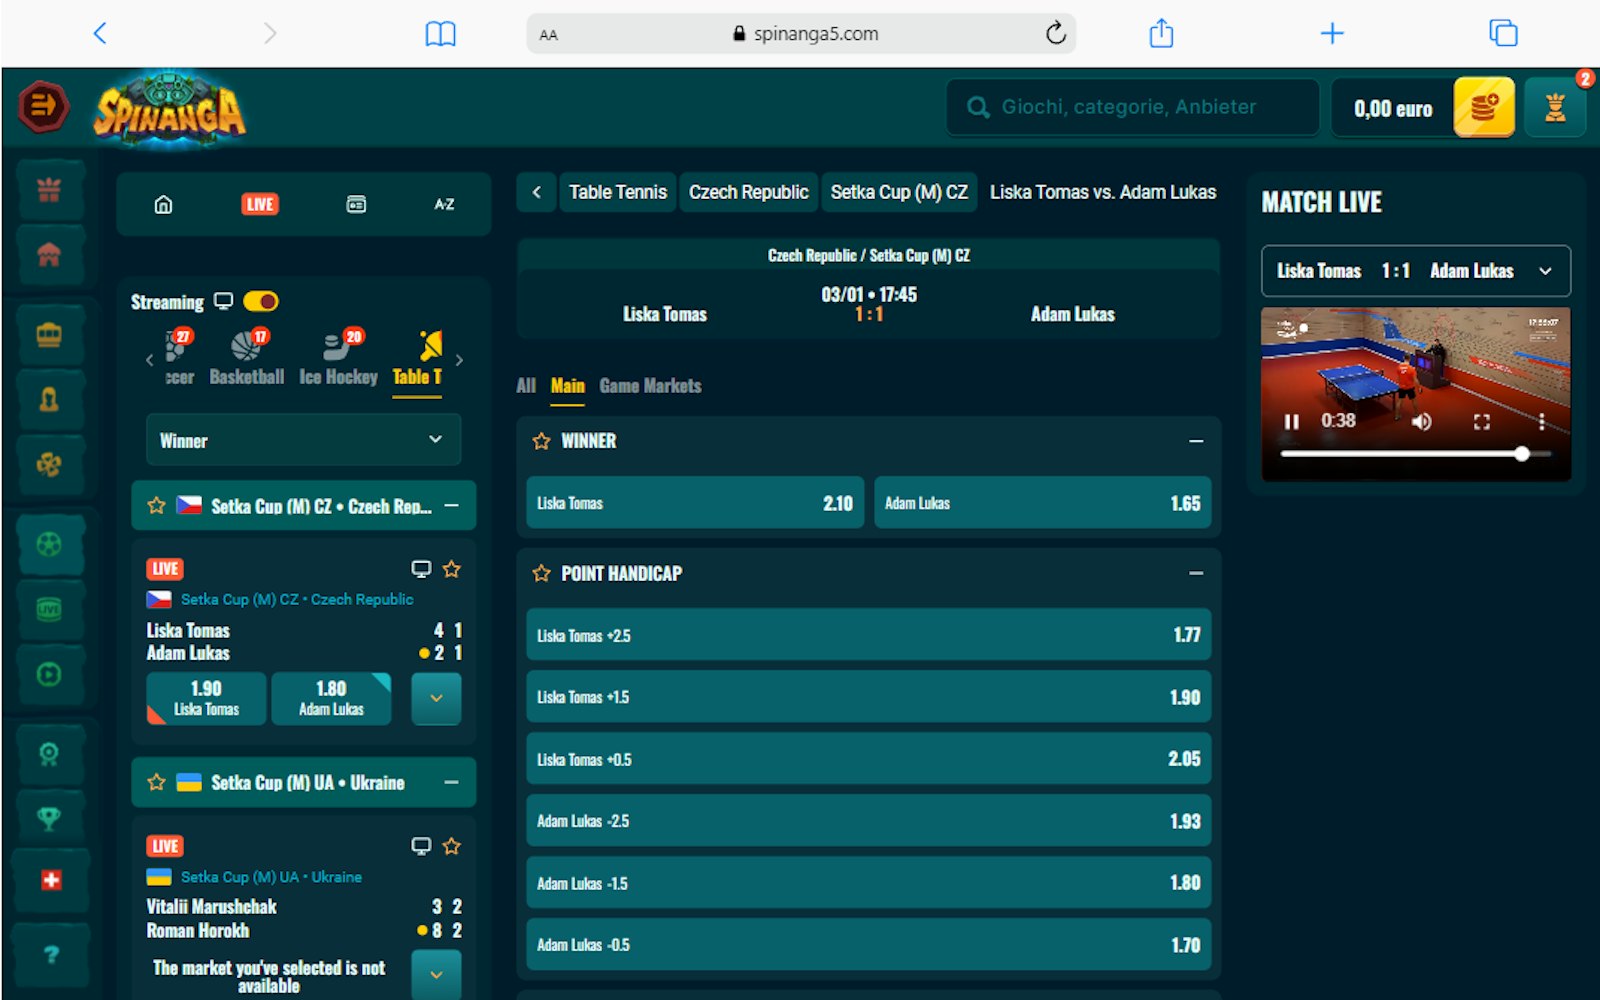Screen dimensions: 1600x1000
Task: Enter fullscreen on match video
Action: coord(1482,422)
